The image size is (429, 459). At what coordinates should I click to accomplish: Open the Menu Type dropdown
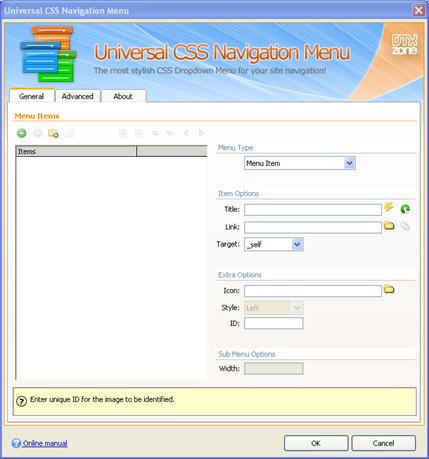tap(300, 163)
